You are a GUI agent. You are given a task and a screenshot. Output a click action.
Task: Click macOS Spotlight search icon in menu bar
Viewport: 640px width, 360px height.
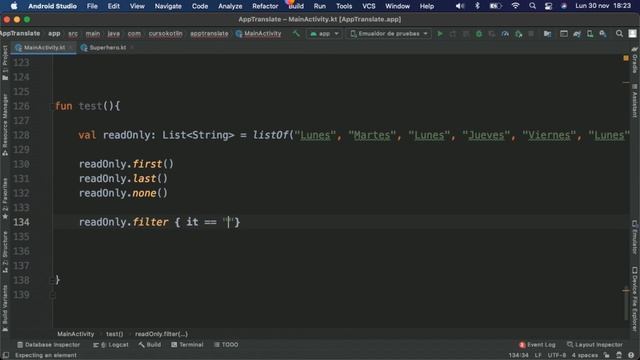coord(532,6)
